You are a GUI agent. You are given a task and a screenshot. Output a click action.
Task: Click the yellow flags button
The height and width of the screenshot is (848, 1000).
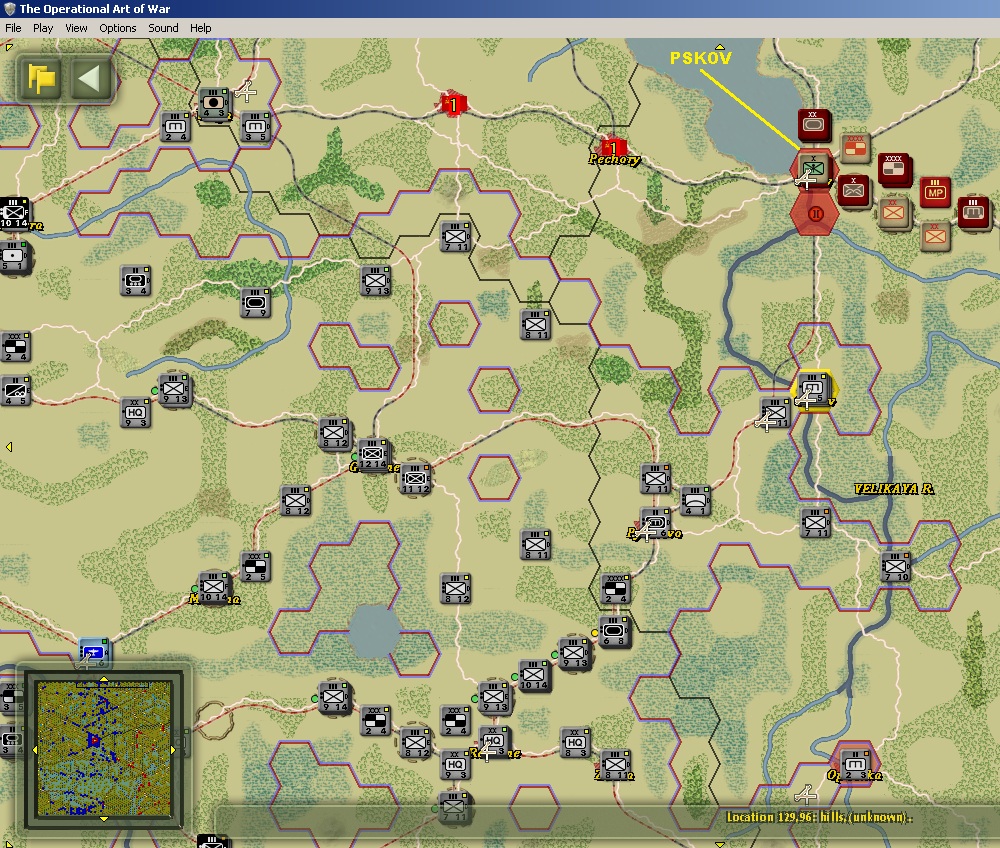[x=41, y=79]
